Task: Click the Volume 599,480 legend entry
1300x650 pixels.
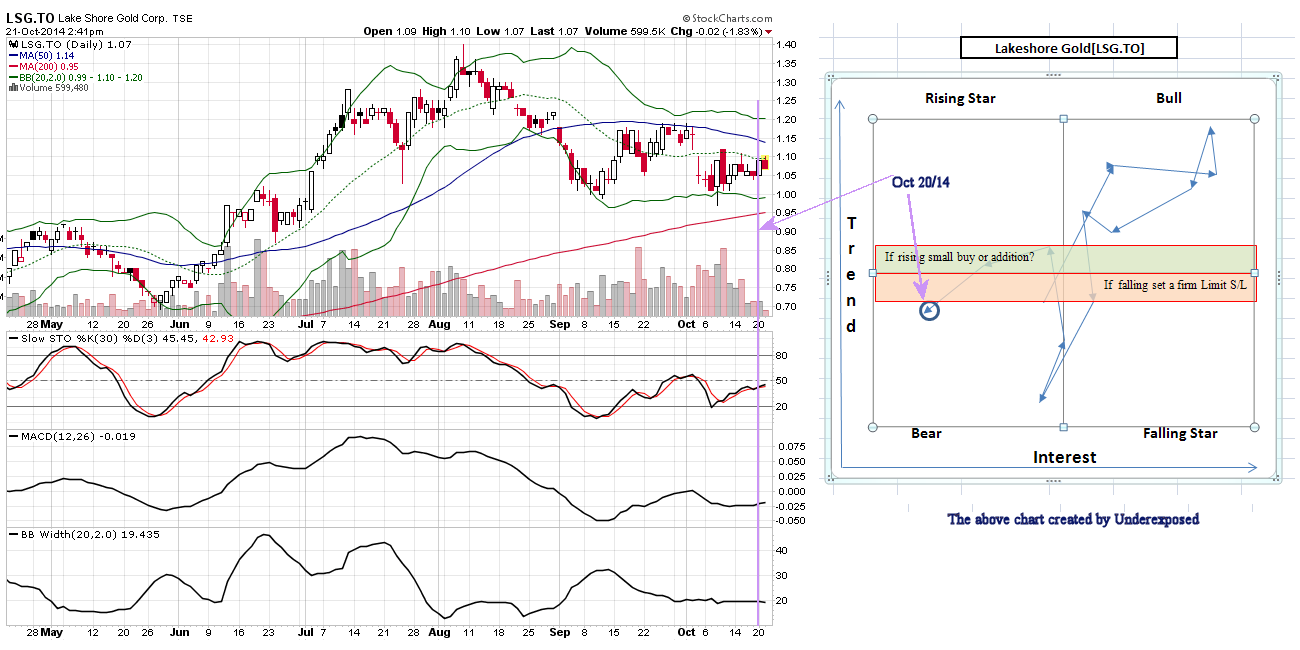Action: [49, 88]
